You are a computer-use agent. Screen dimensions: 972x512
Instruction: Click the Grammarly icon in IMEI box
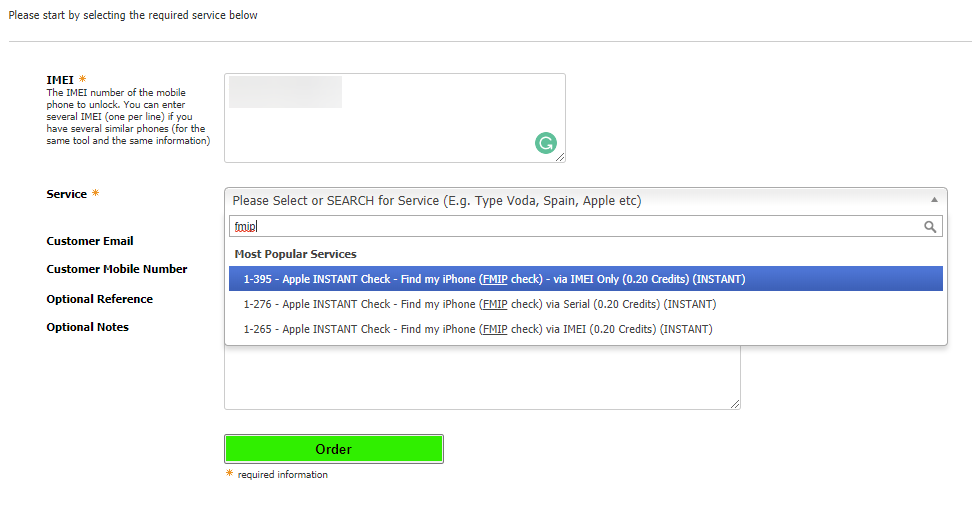(546, 143)
